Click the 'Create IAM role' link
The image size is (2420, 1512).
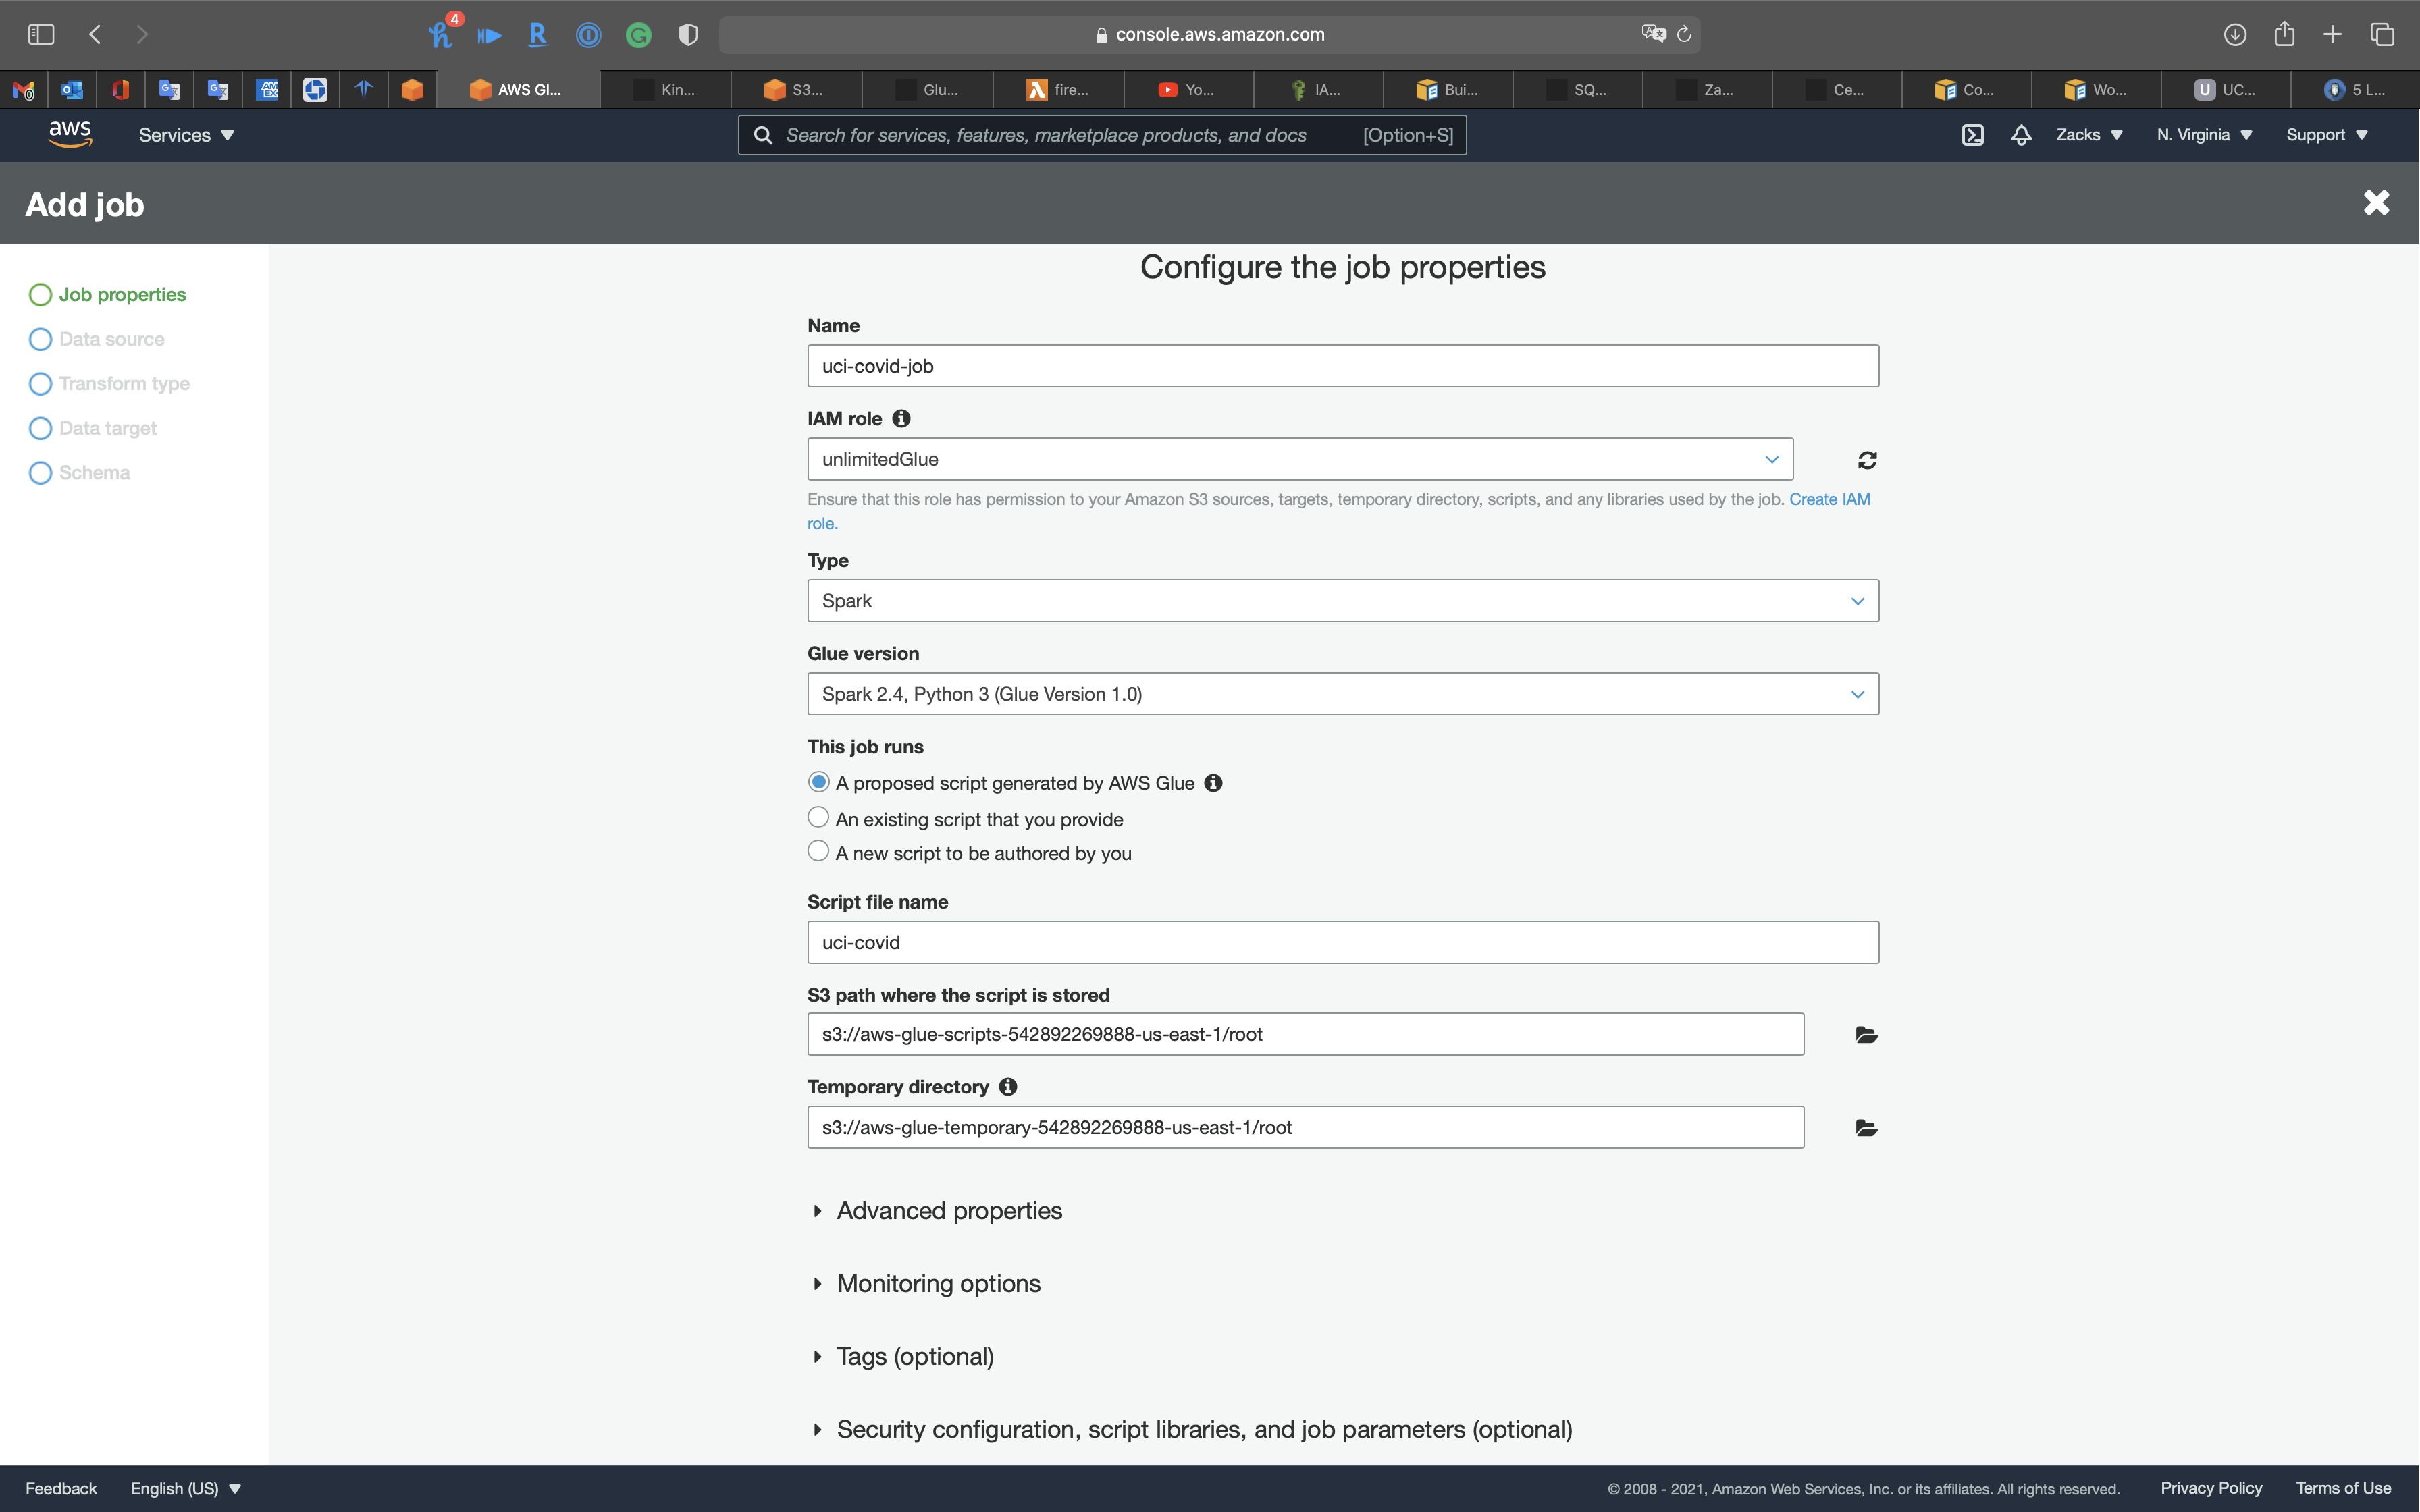click(1828, 499)
